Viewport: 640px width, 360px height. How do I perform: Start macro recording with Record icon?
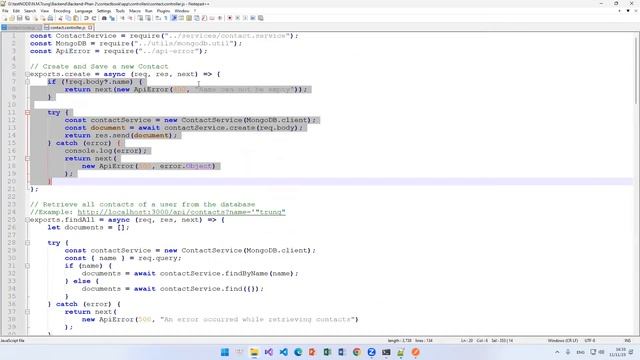click(229, 18)
